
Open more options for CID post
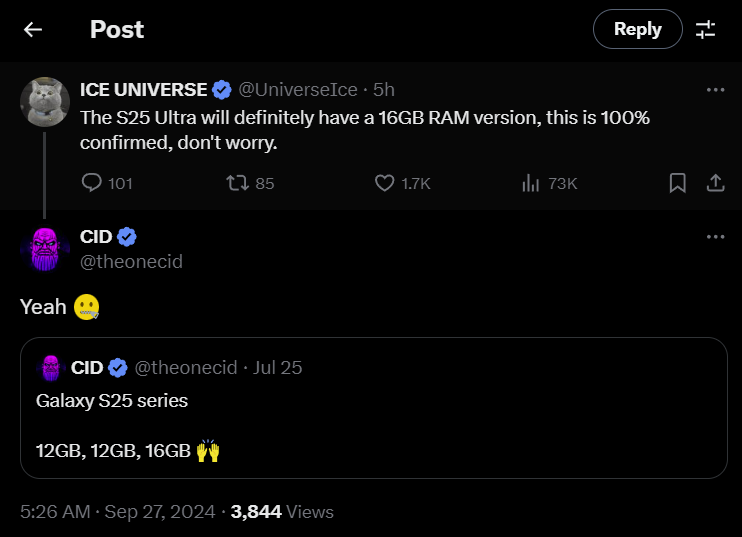(715, 237)
